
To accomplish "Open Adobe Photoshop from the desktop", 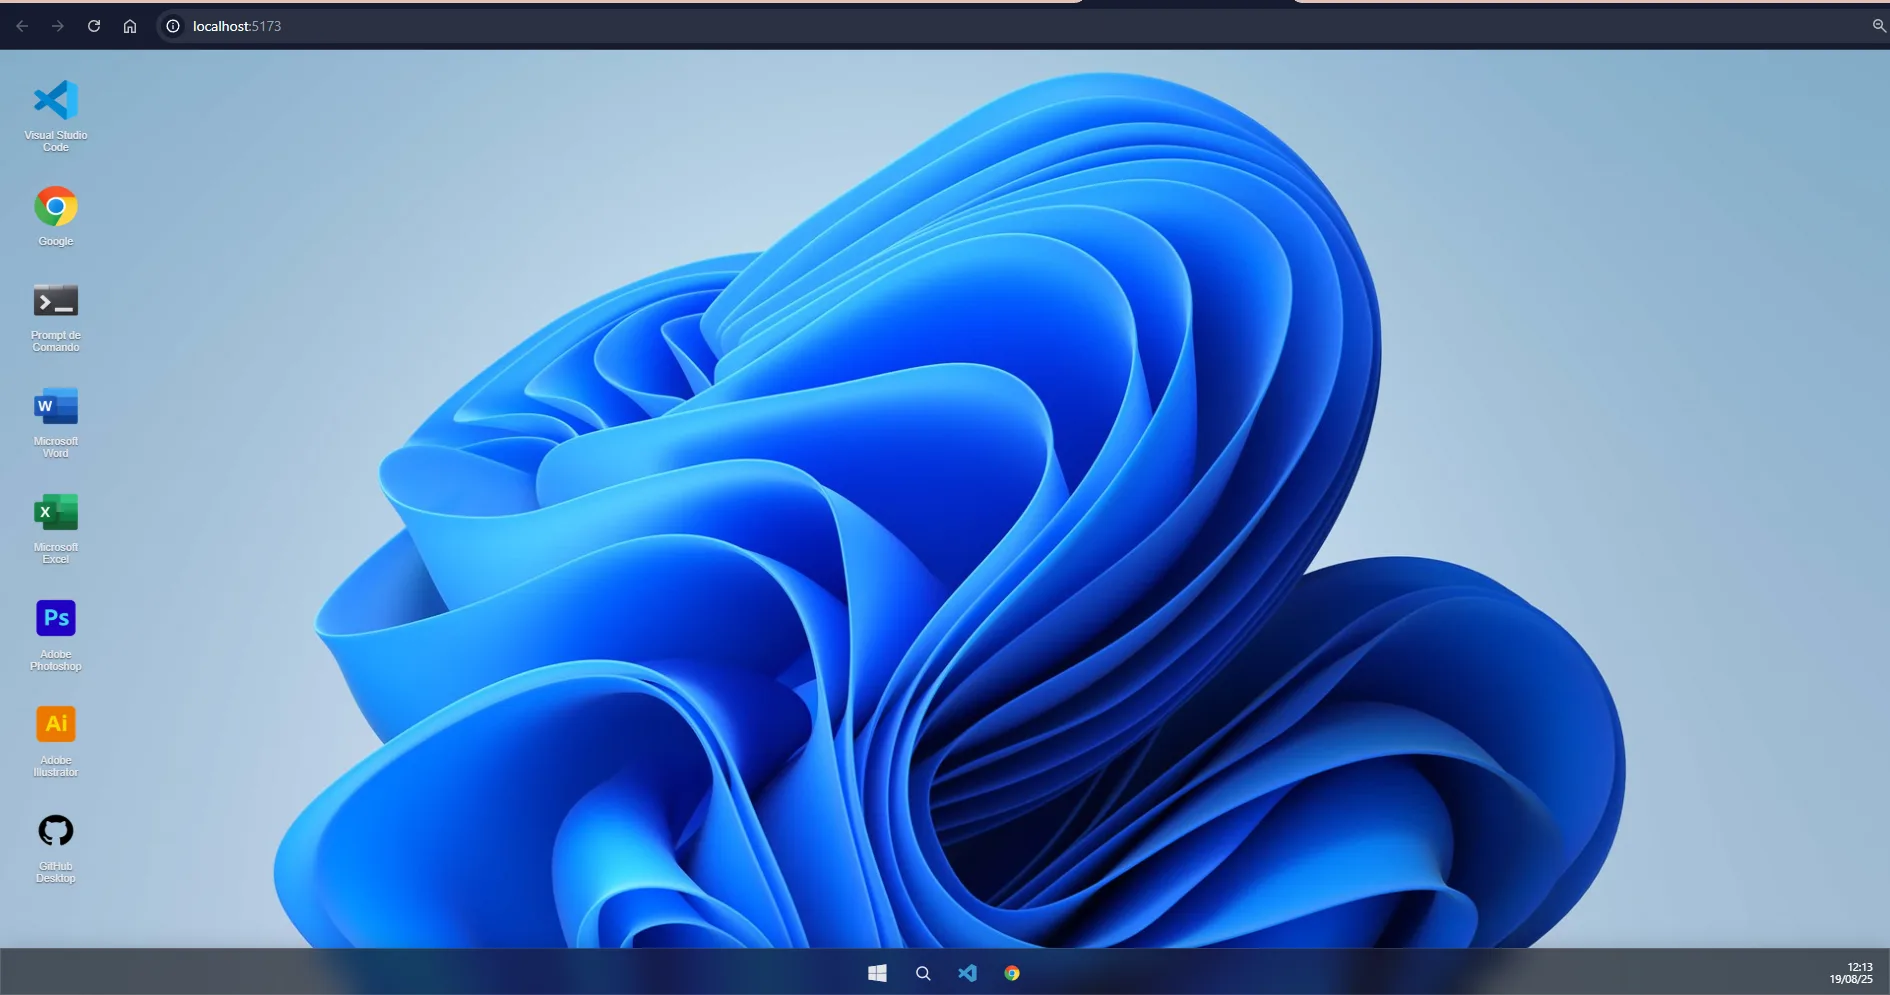I will tap(55, 630).
